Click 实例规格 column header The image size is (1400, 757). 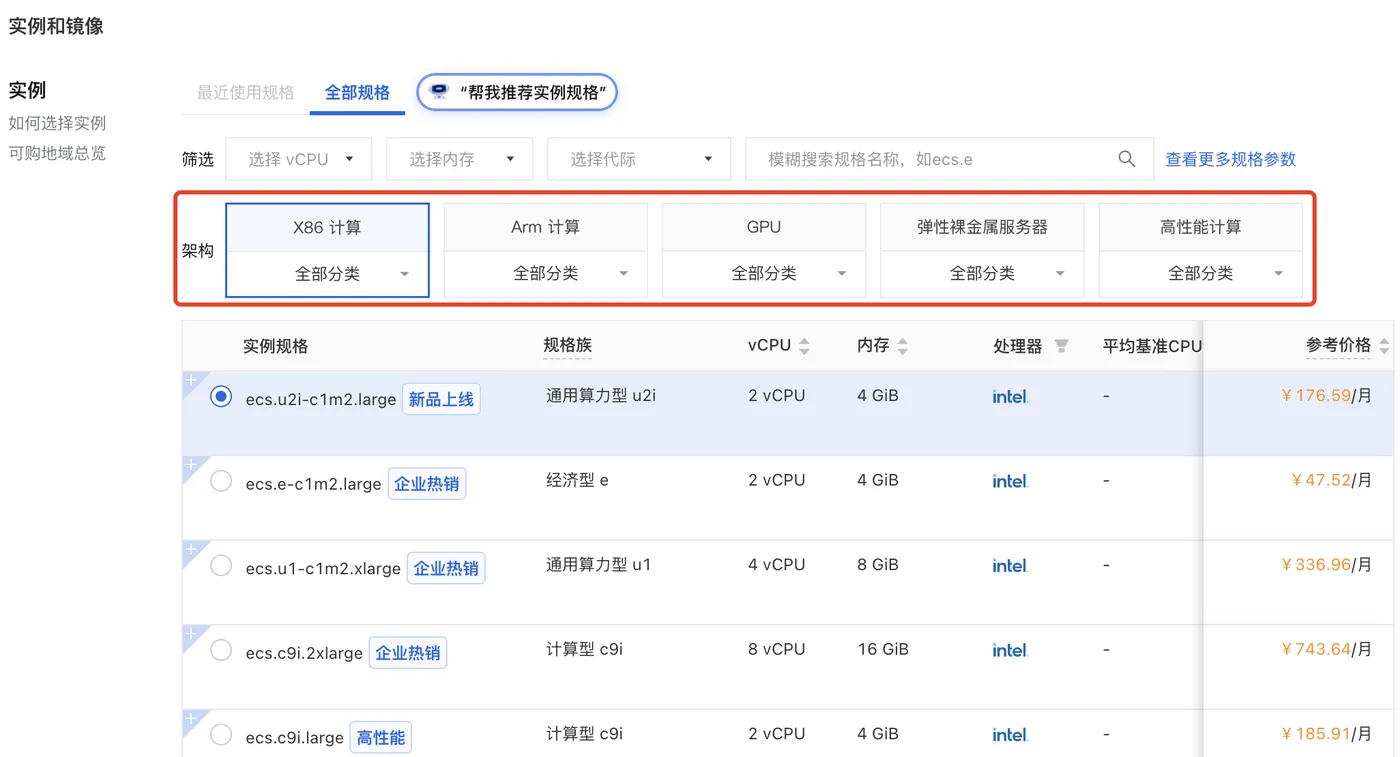[275, 346]
